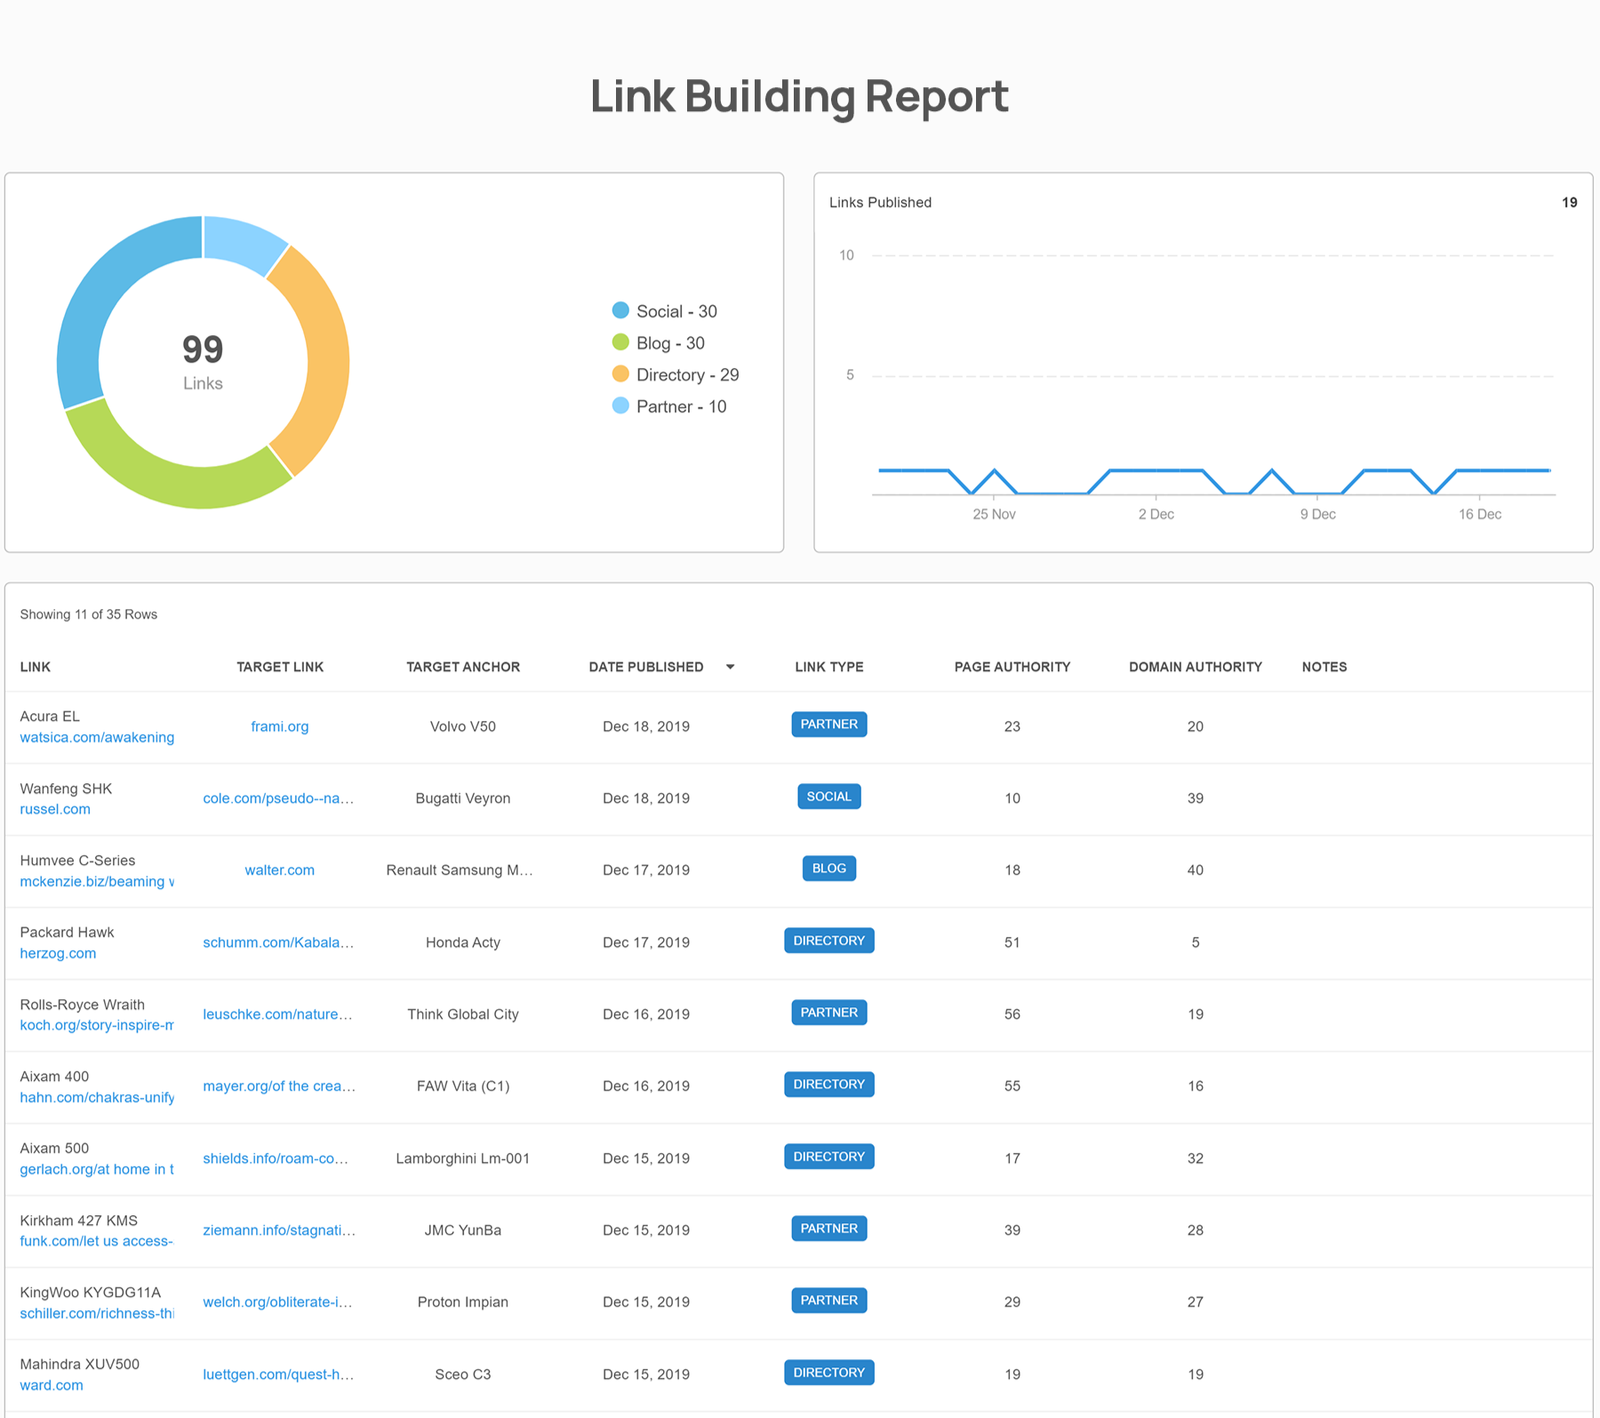Image resolution: width=1600 pixels, height=1418 pixels.
Task: Click the PARTNER badge in Kirkham 427 KMS row
Action: [829, 1228]
